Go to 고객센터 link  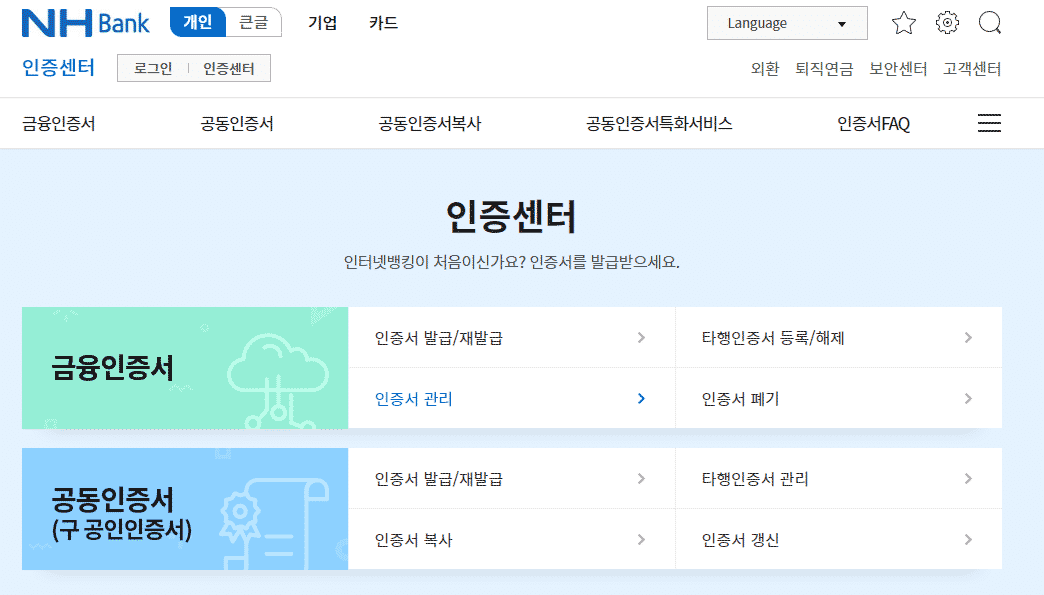972,69
